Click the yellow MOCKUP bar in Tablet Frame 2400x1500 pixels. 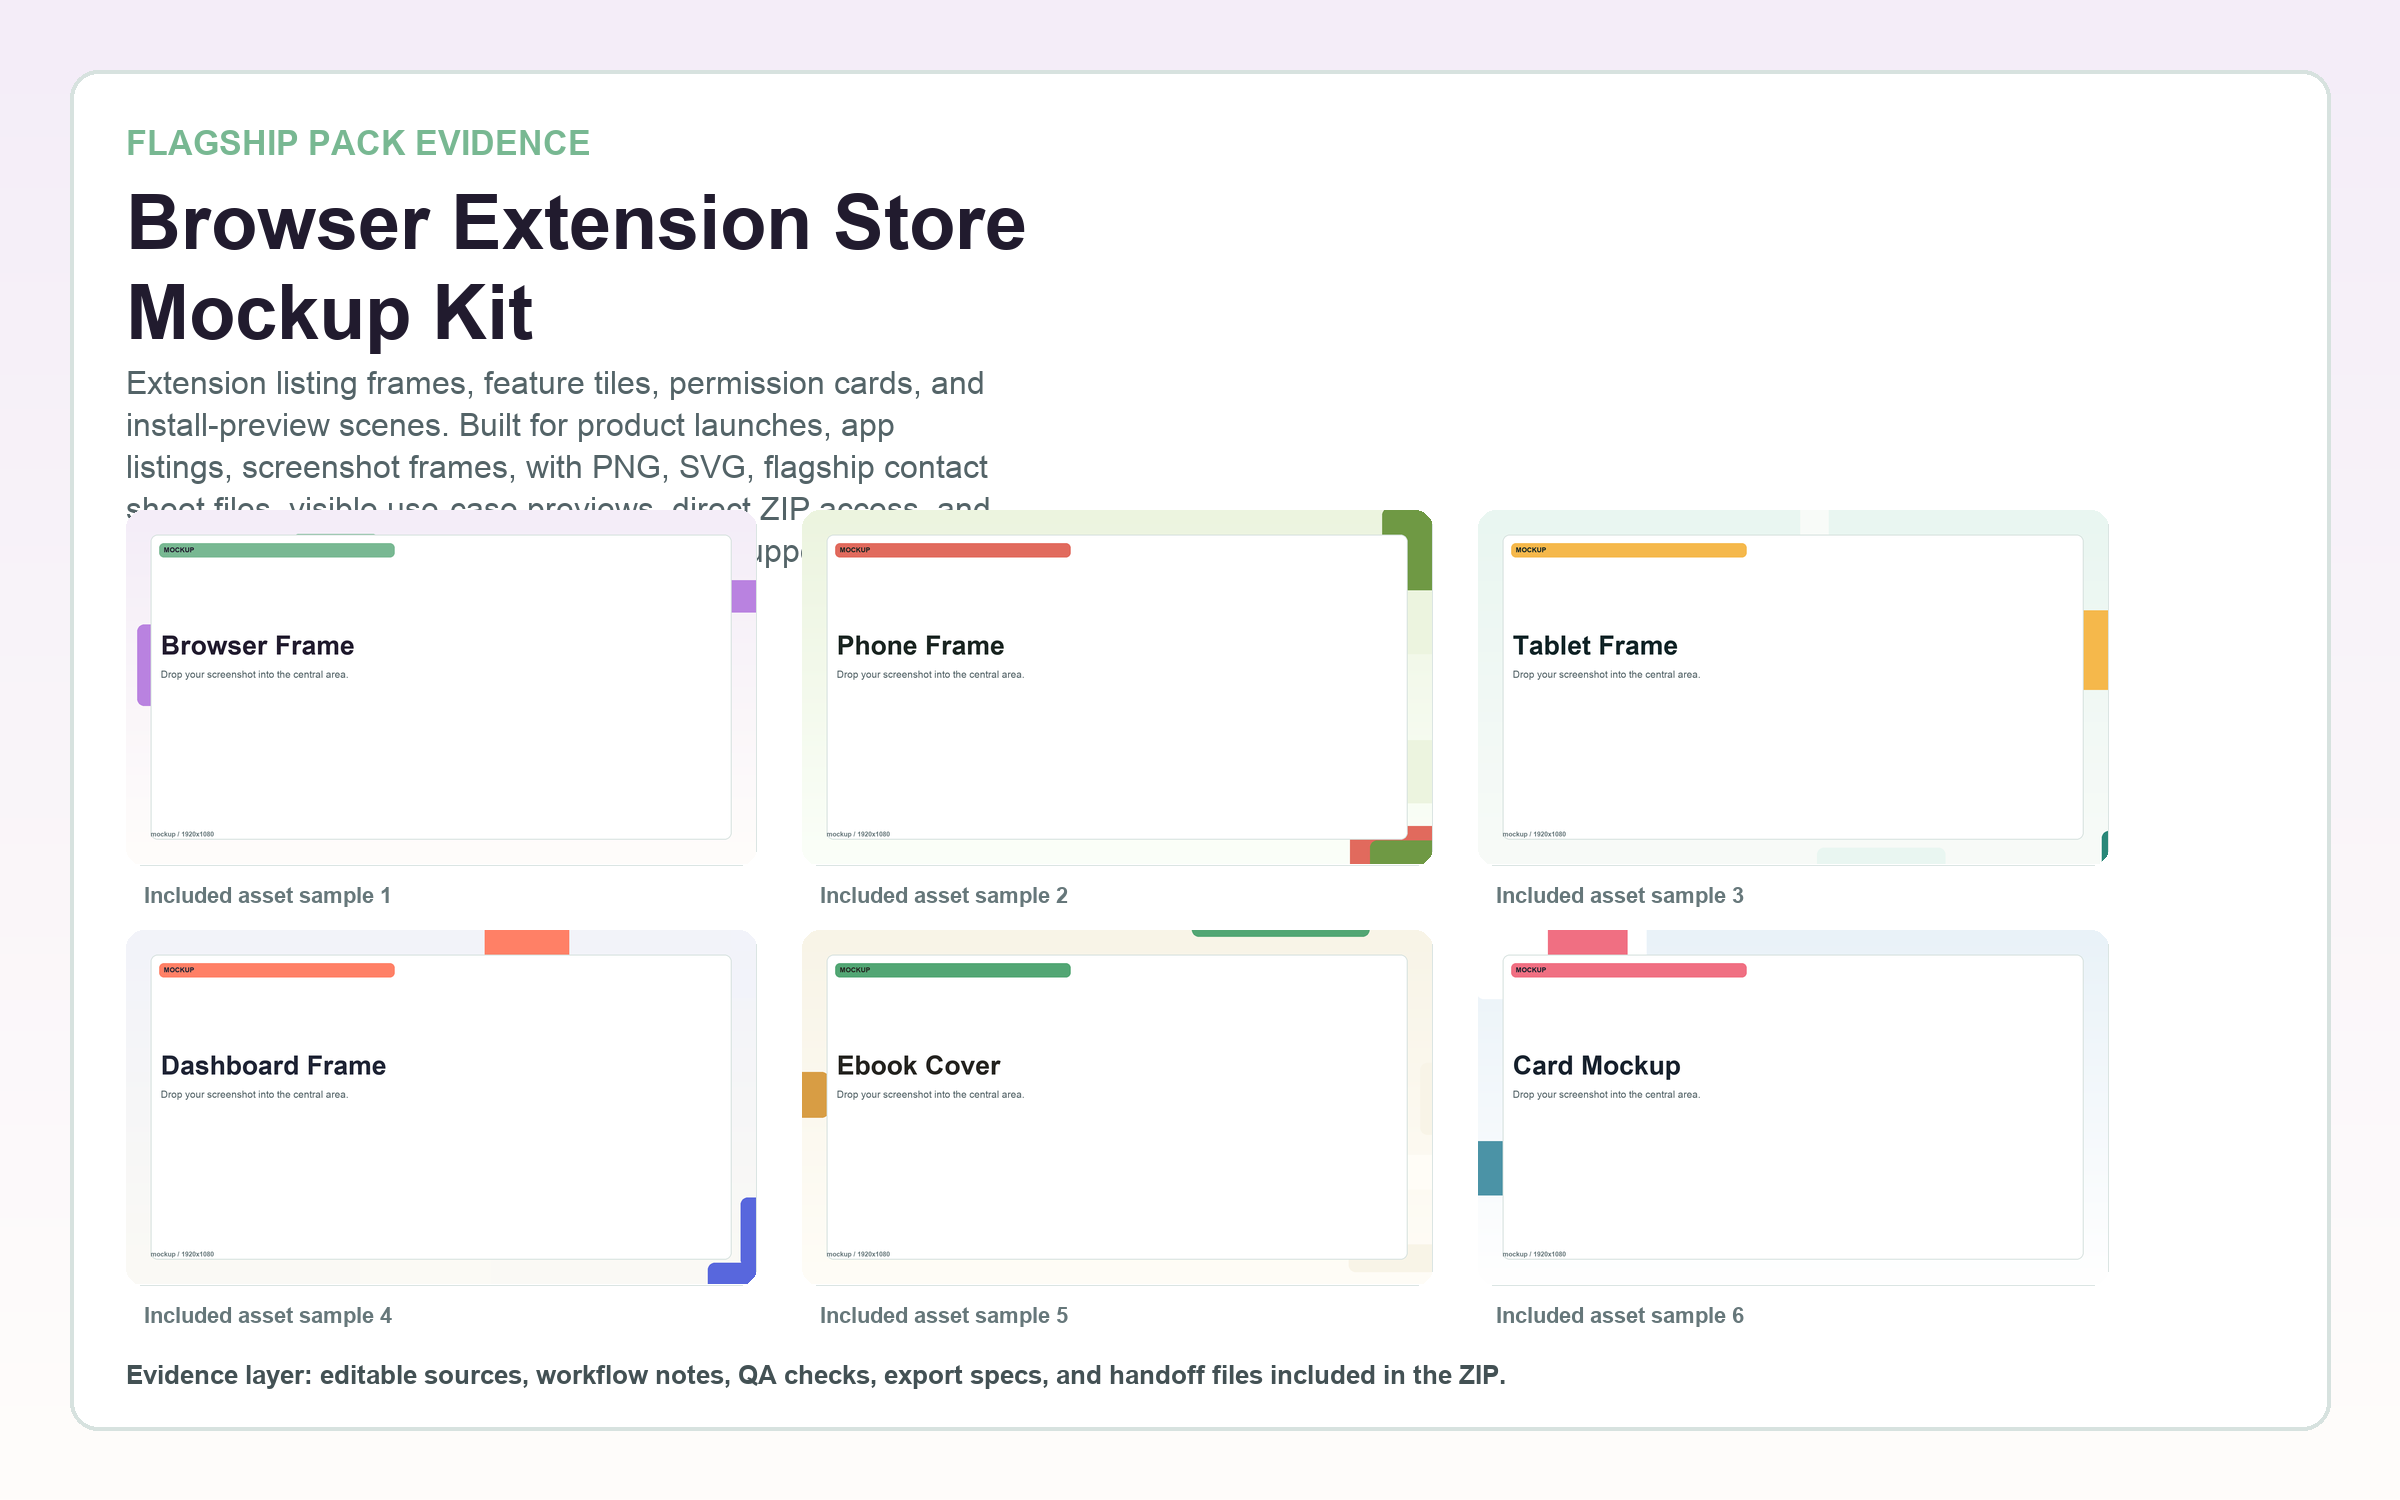[x=1629, y=550]
